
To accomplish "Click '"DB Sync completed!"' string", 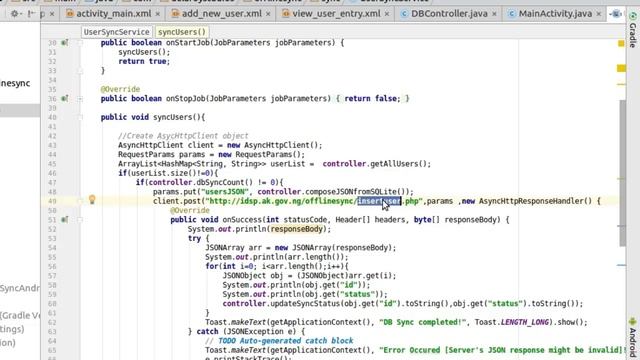I will point(422,322).
